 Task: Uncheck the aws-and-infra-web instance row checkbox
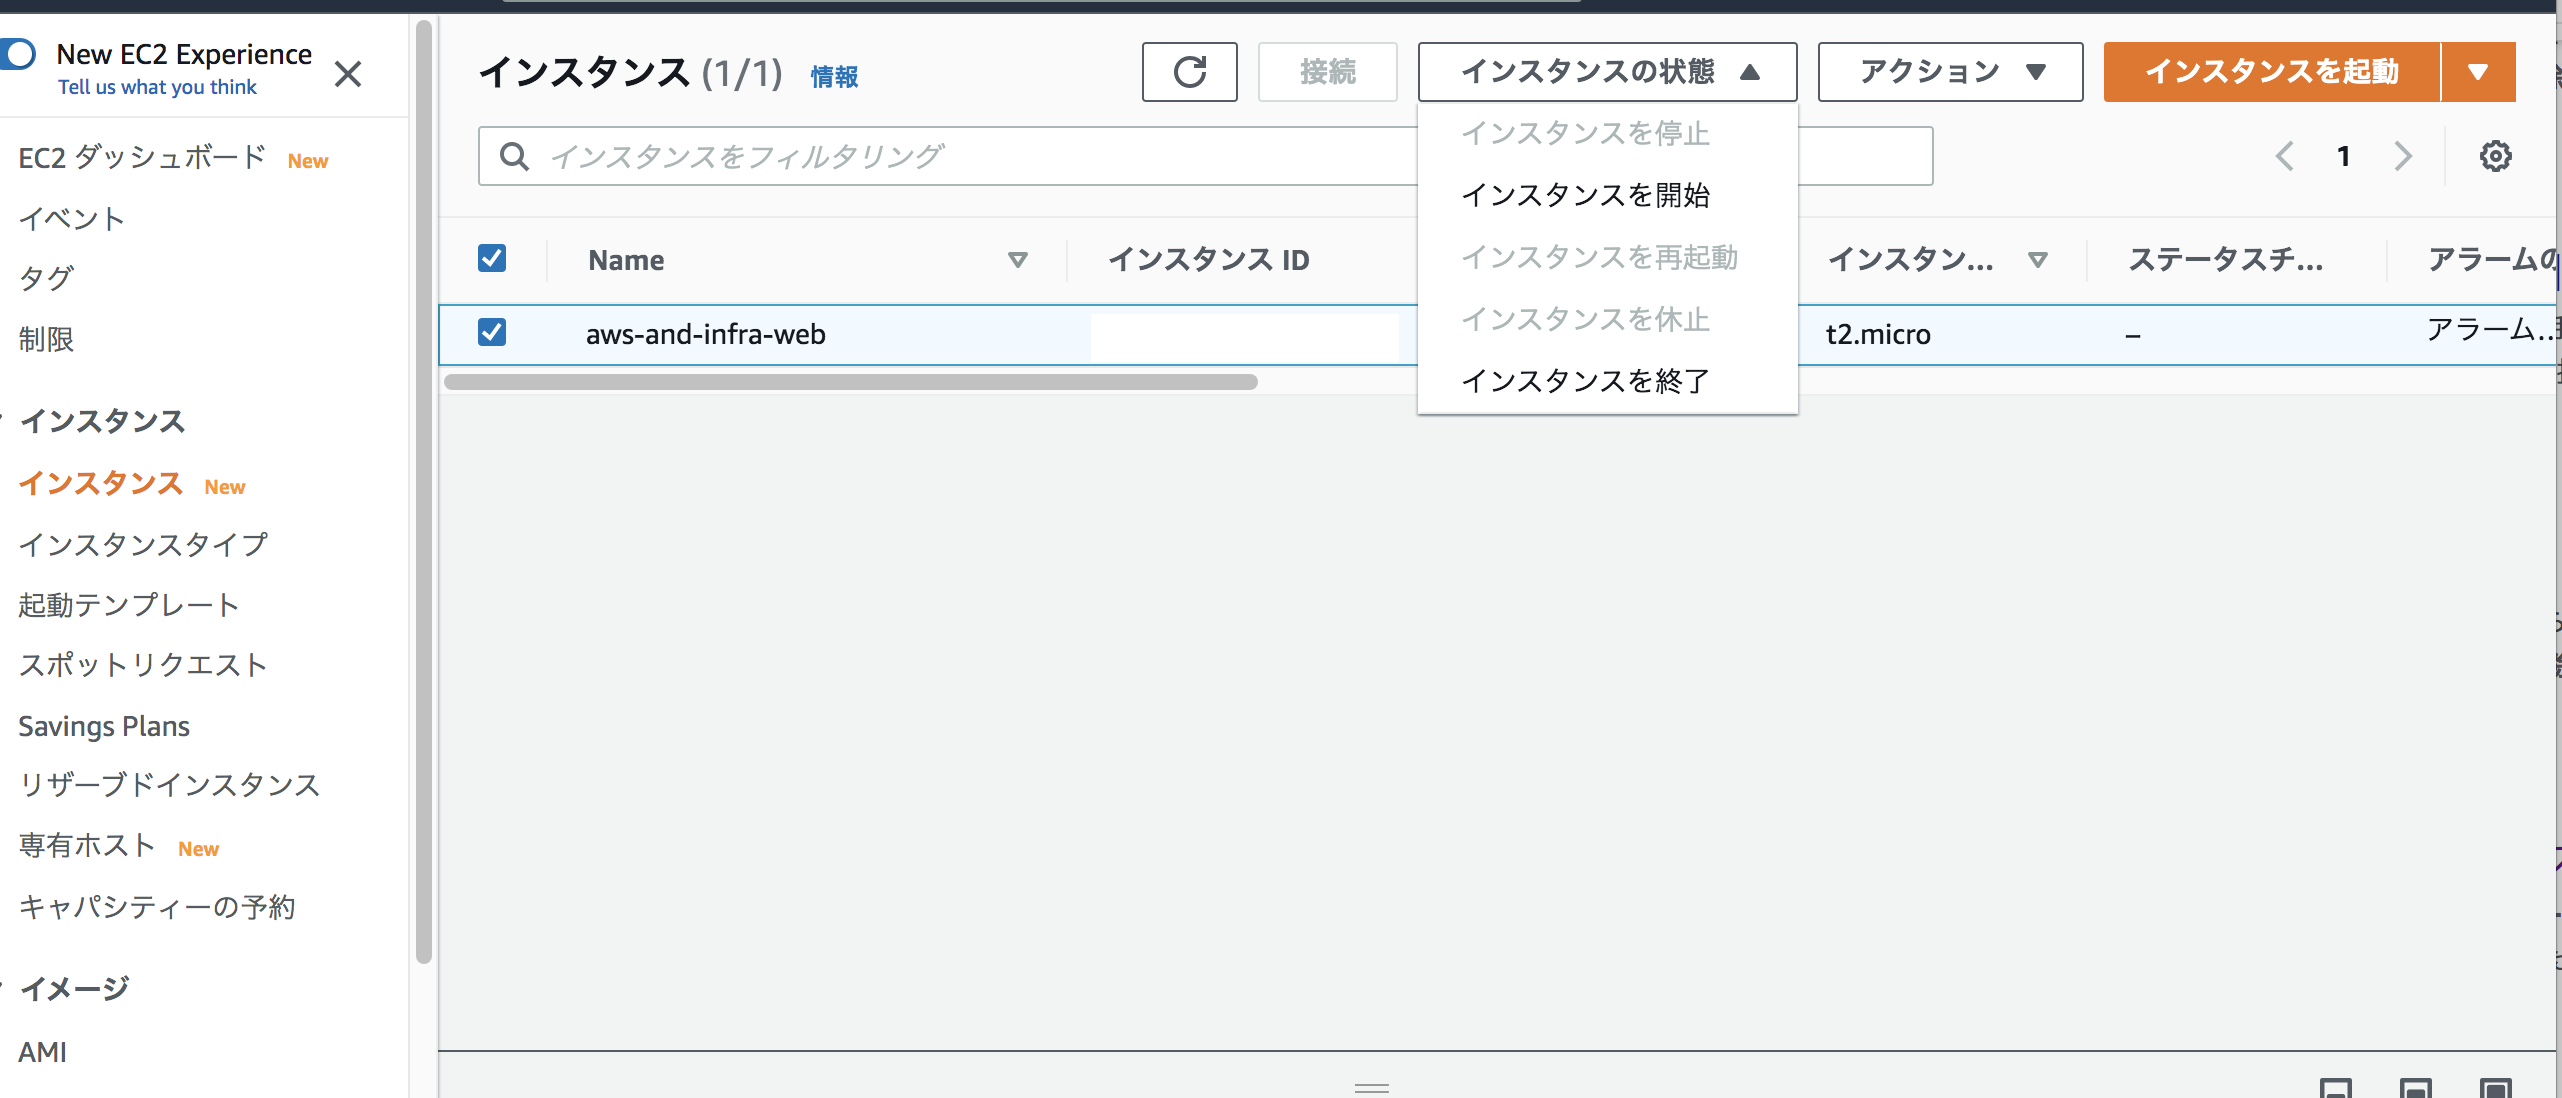pos(492,334)
